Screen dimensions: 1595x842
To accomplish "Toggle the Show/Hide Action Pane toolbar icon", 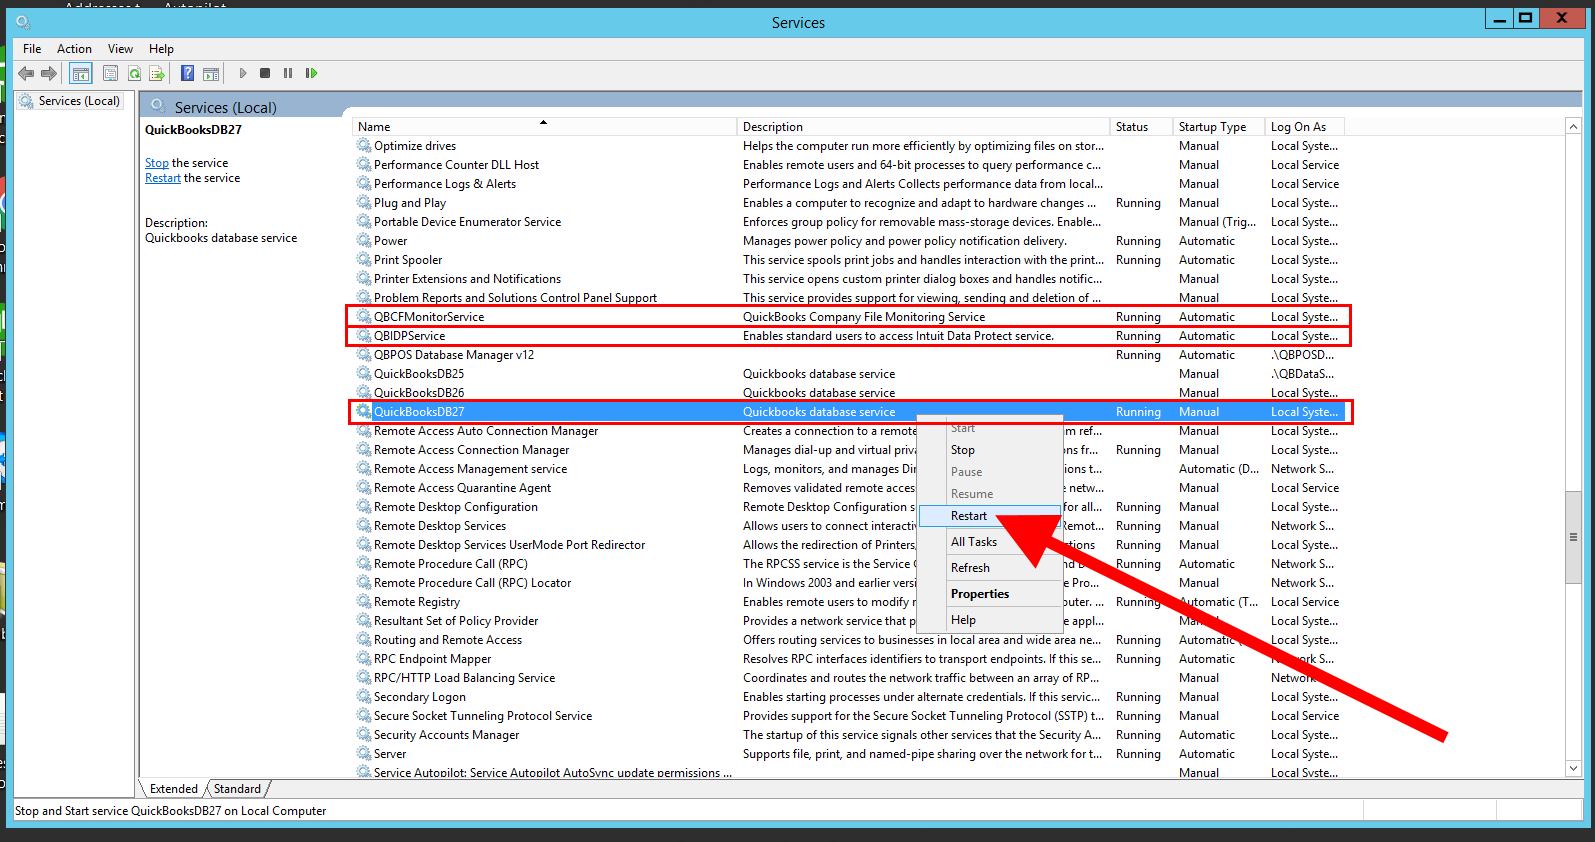I will pos(211,73).
